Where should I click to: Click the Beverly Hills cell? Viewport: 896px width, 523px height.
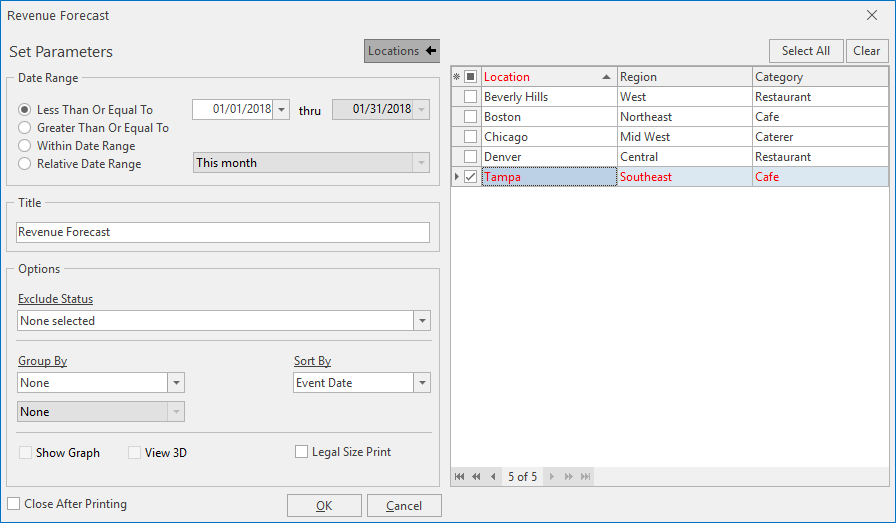pyautogui.click(x=549, y=97)
